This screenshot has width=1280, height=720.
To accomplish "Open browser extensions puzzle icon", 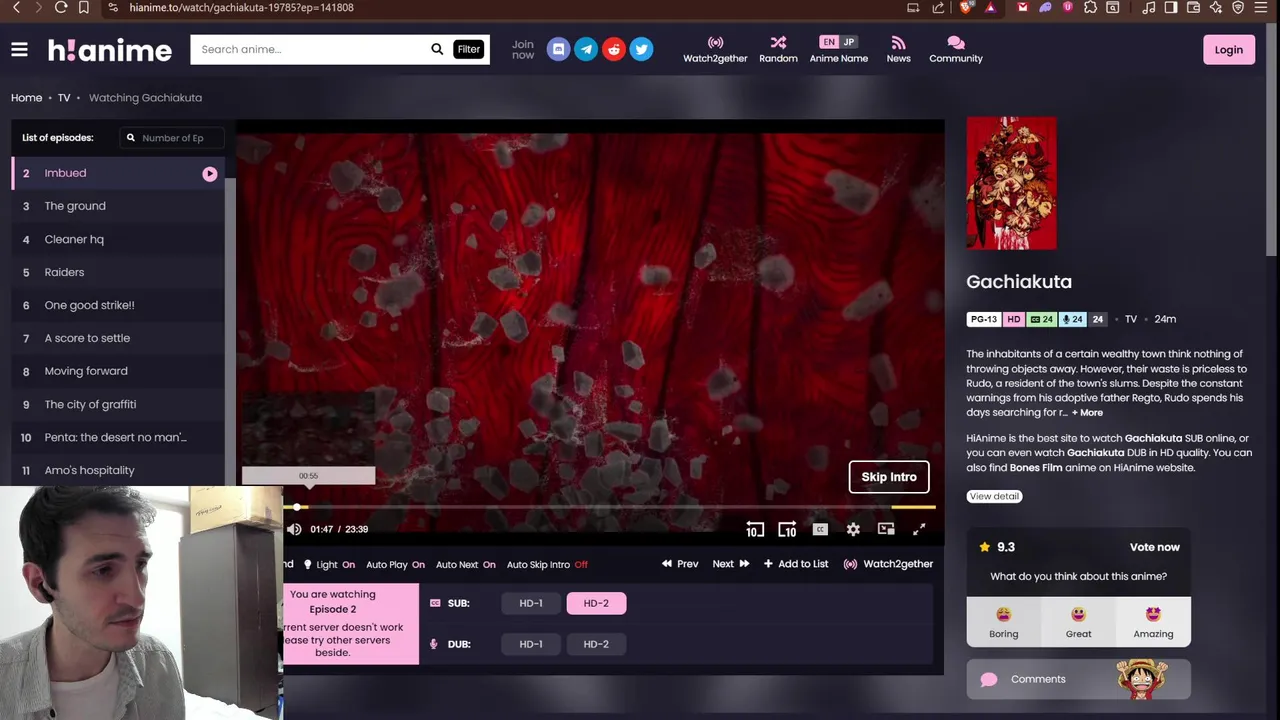I will (x=1090, y=7).
